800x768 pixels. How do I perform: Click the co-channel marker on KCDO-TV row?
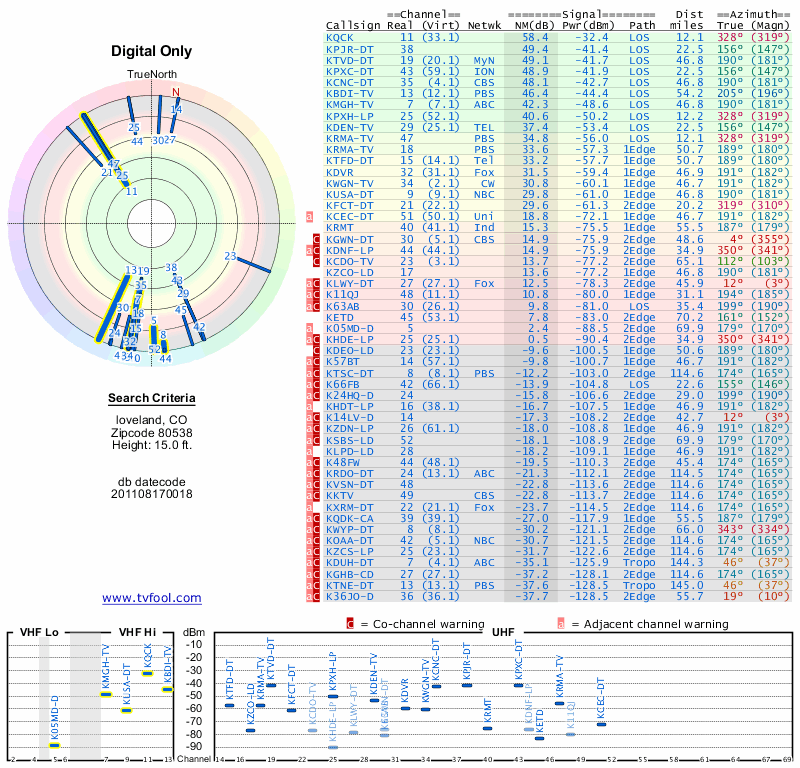tap(316, 262)
